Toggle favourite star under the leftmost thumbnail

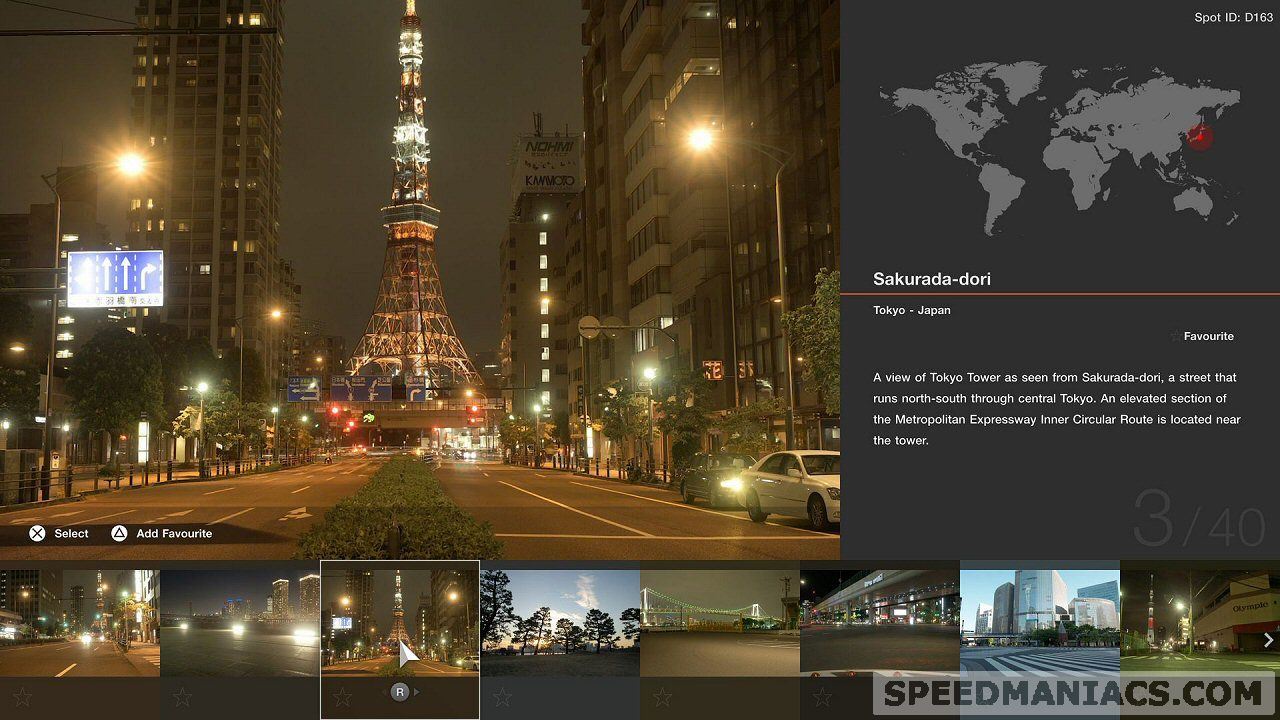(x=22, y=697)
